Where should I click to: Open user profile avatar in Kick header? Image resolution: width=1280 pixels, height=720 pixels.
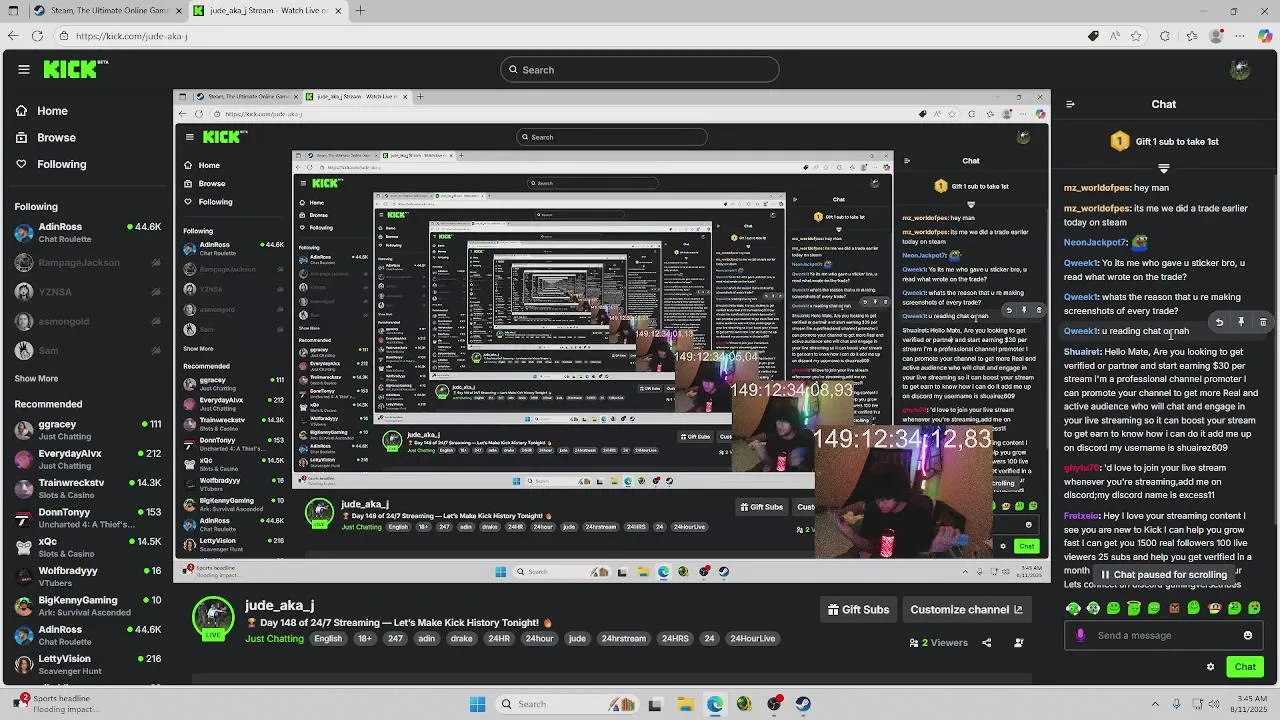(x=1240, y=69)
